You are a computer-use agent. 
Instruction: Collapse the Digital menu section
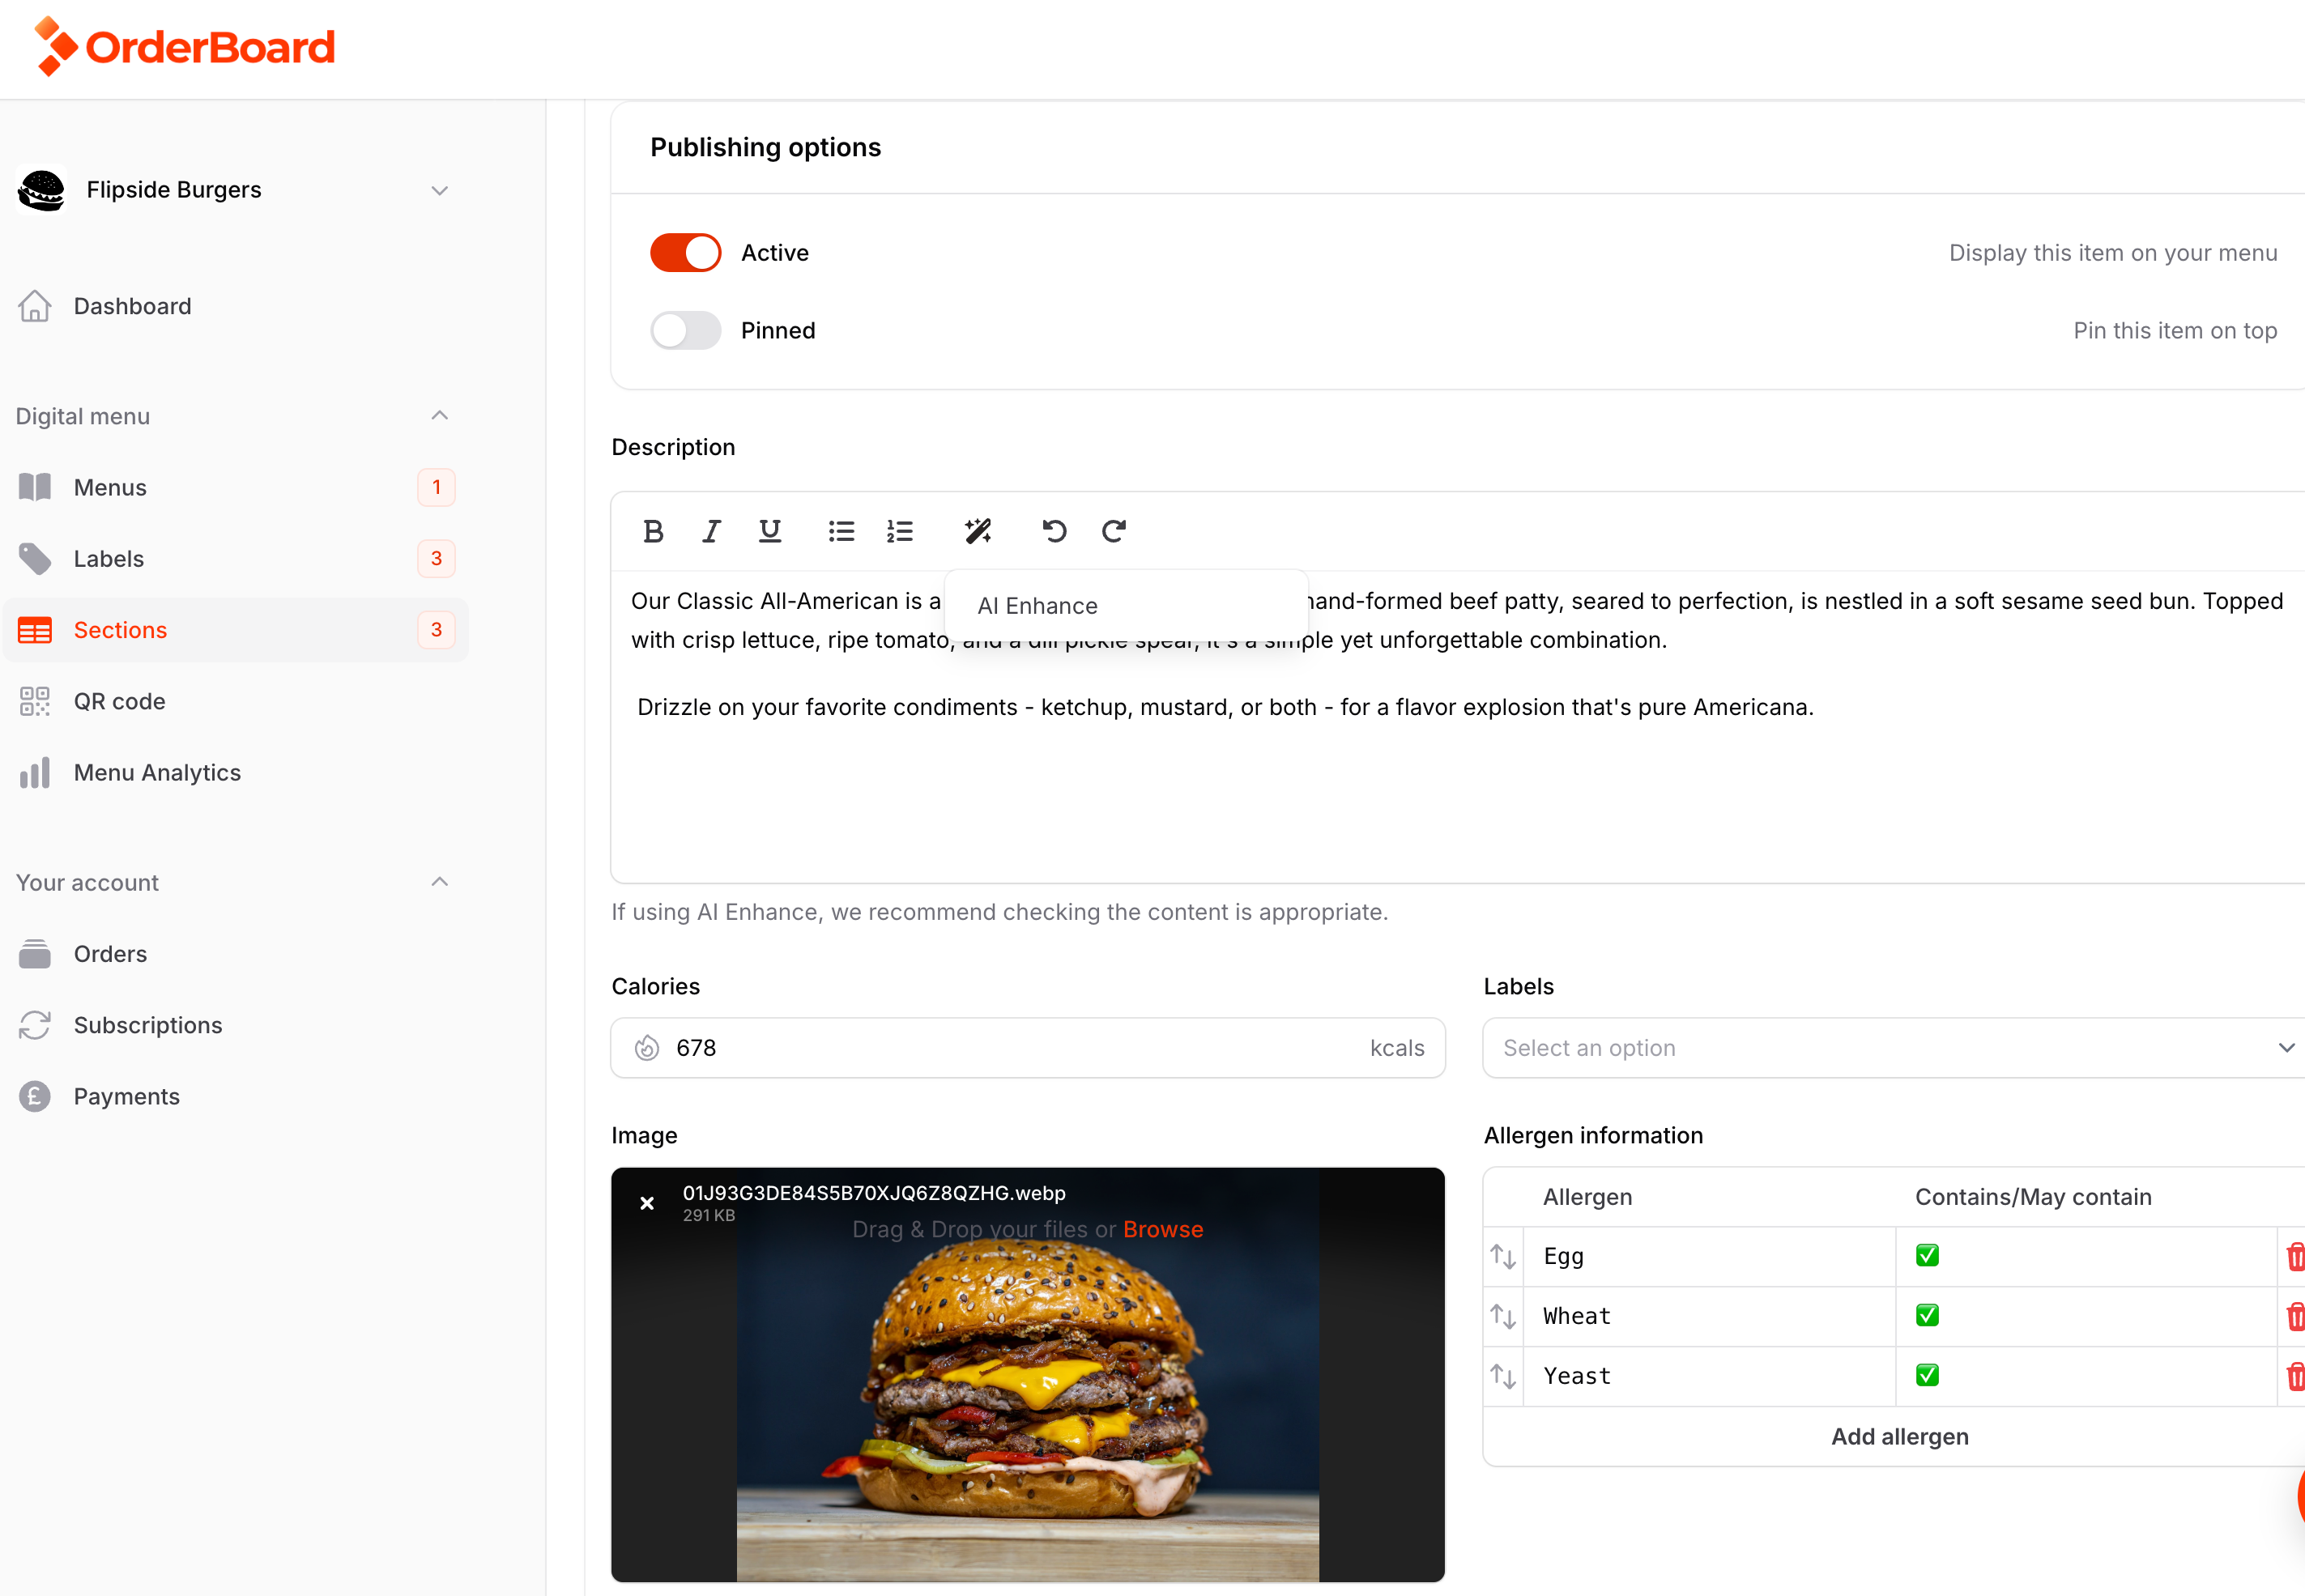point(438,416)
